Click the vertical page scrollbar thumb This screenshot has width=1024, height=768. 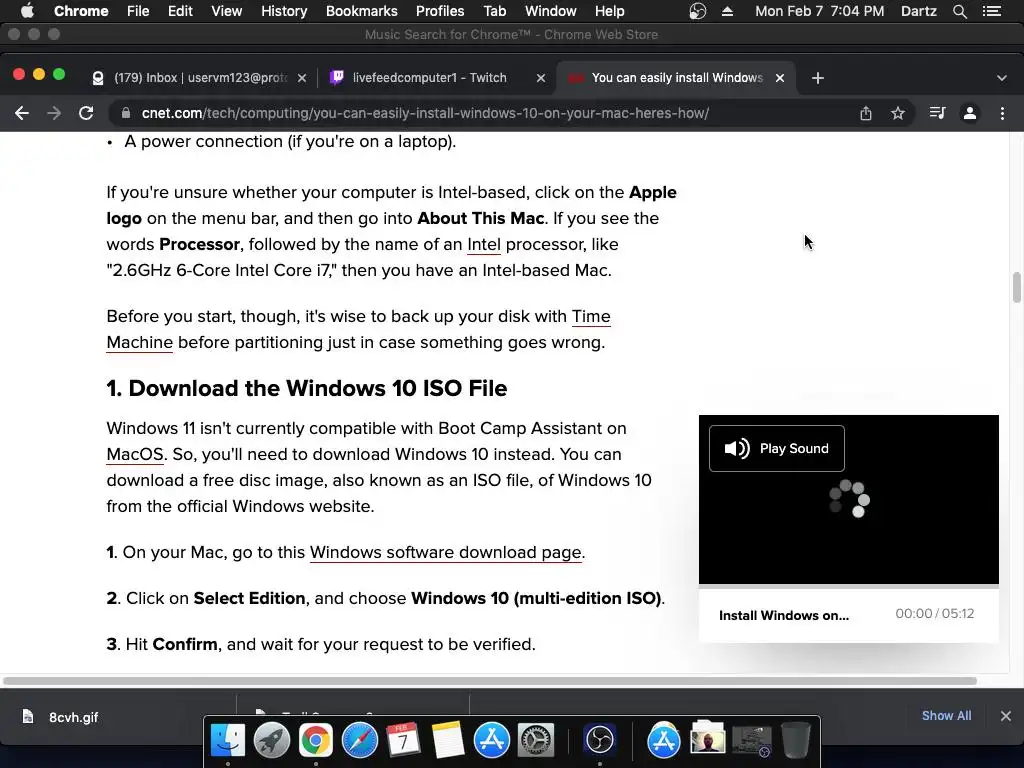[1016, 287]
